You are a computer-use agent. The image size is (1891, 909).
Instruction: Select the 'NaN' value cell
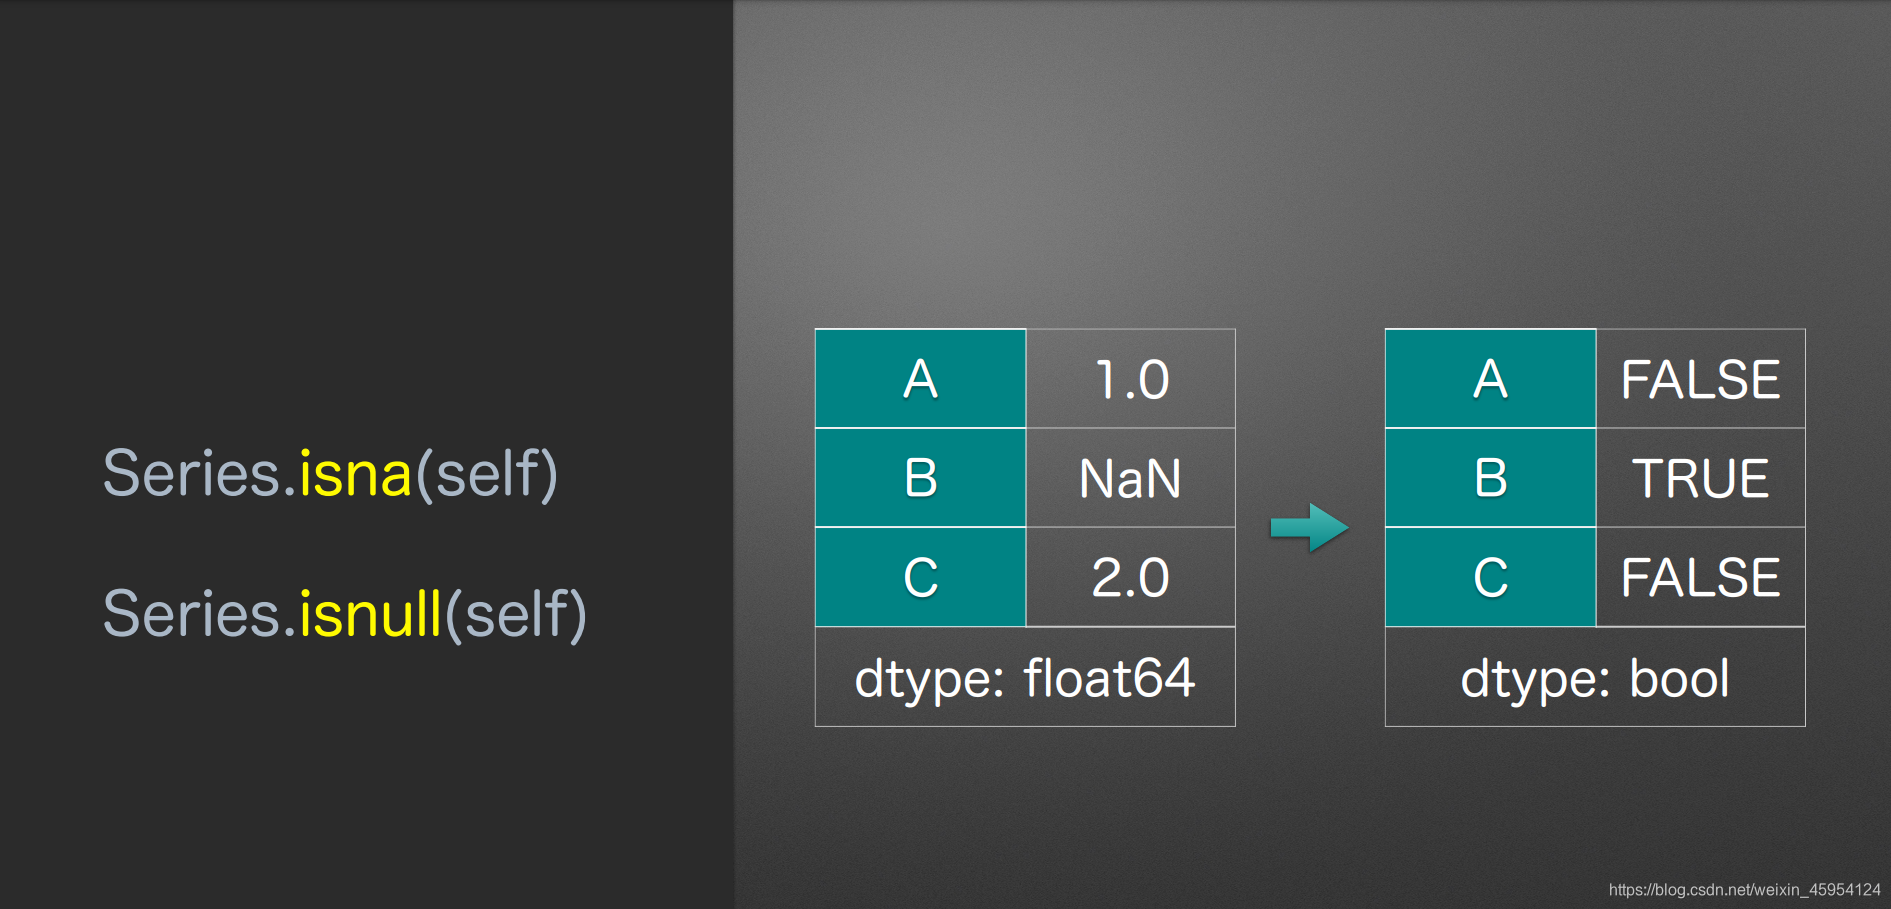click(x=1131, y=478)
